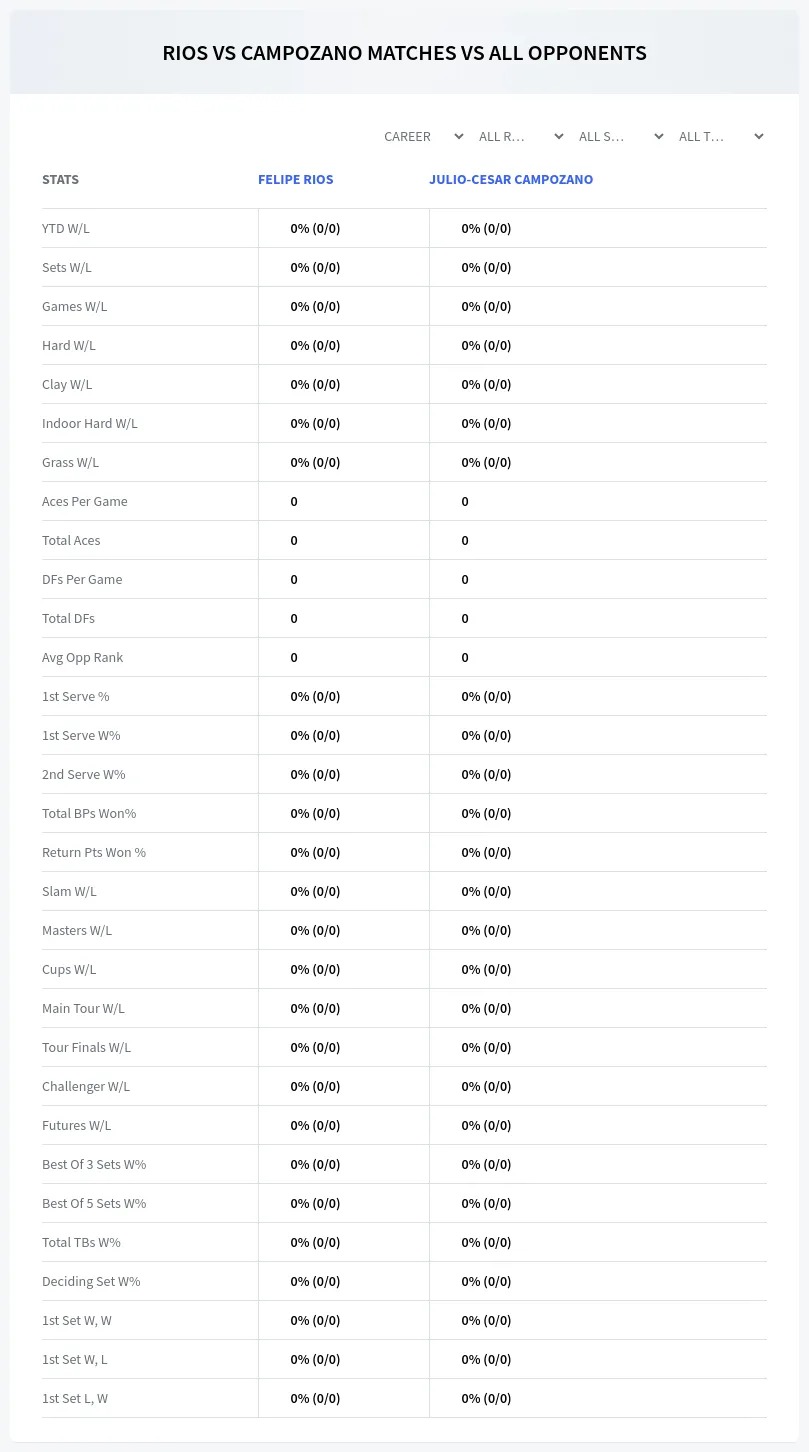Click Rios's Avg Opp Rank value
This screenshot has height=1452, width=809.
pos(294,657)
